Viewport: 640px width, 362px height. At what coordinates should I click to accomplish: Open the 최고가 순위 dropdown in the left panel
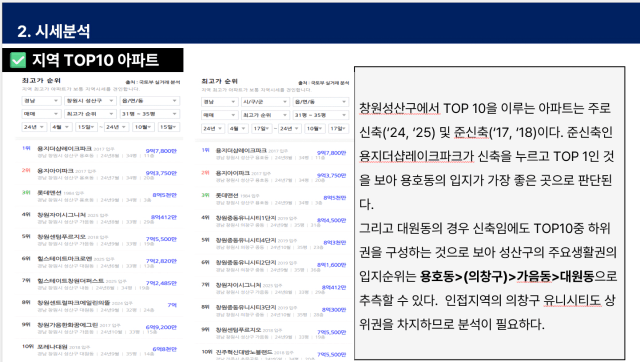pyautogui.click(x=90, y=114)
